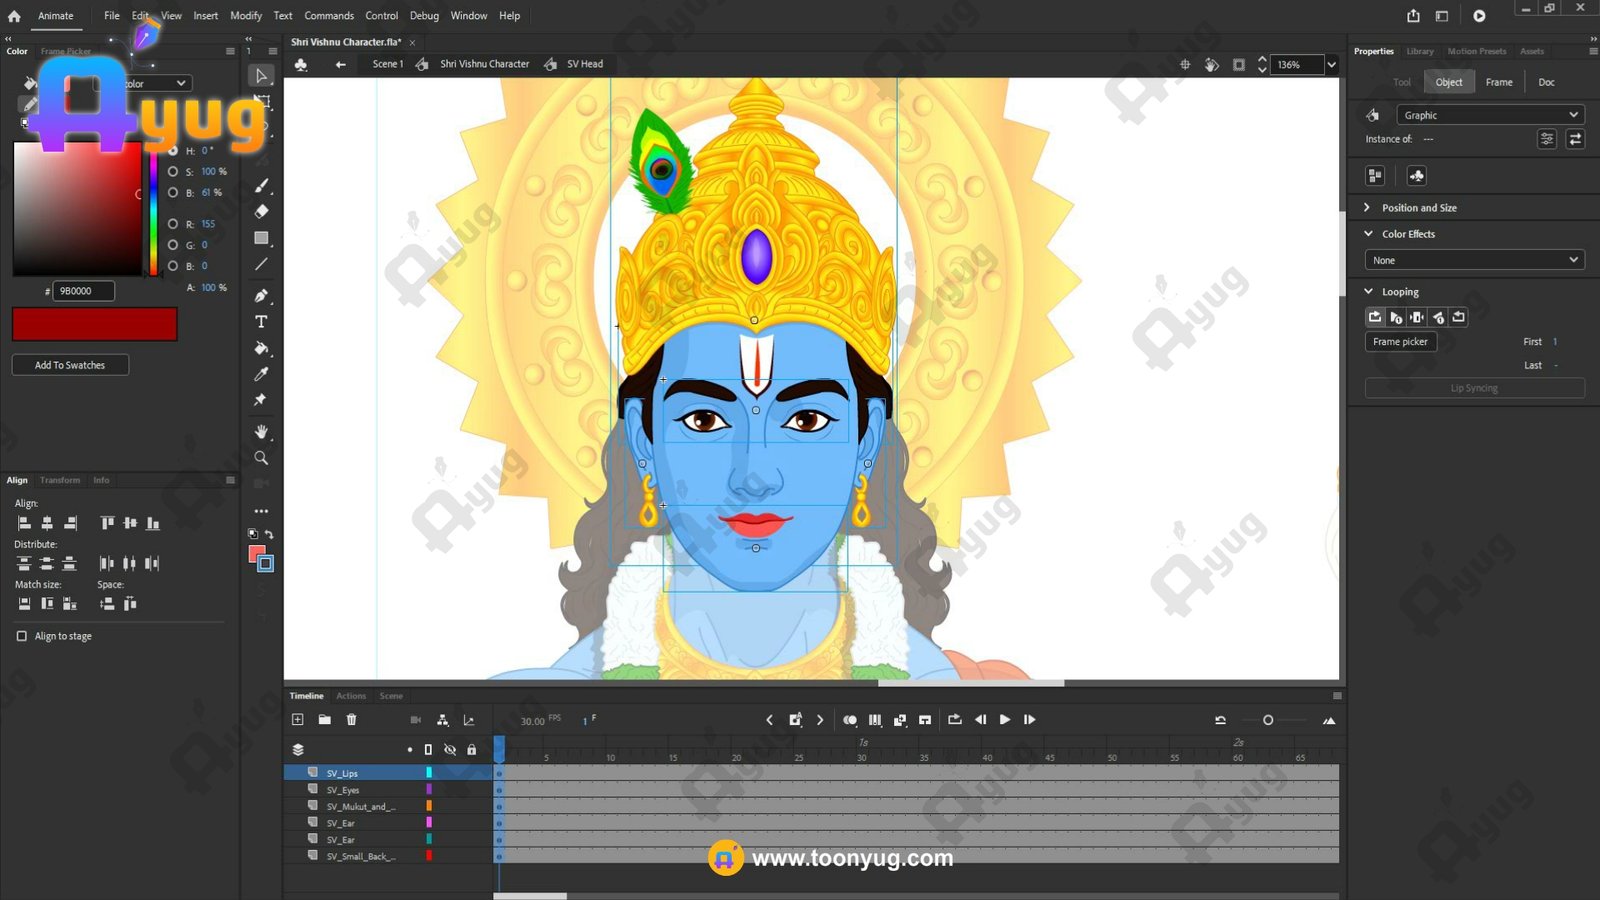Select the Brightness B radio button
Viewport: 1600px width, 900px height.
(173, 192)
